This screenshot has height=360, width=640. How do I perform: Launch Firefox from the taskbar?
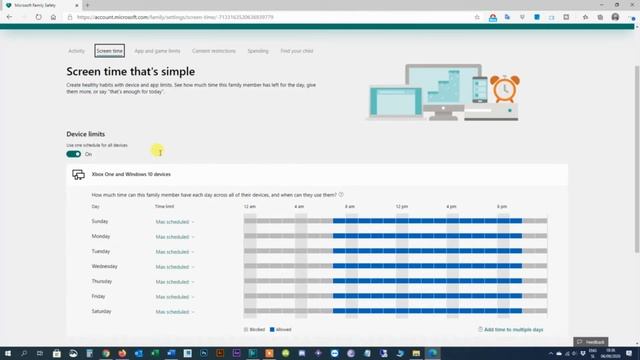[122, 353]
